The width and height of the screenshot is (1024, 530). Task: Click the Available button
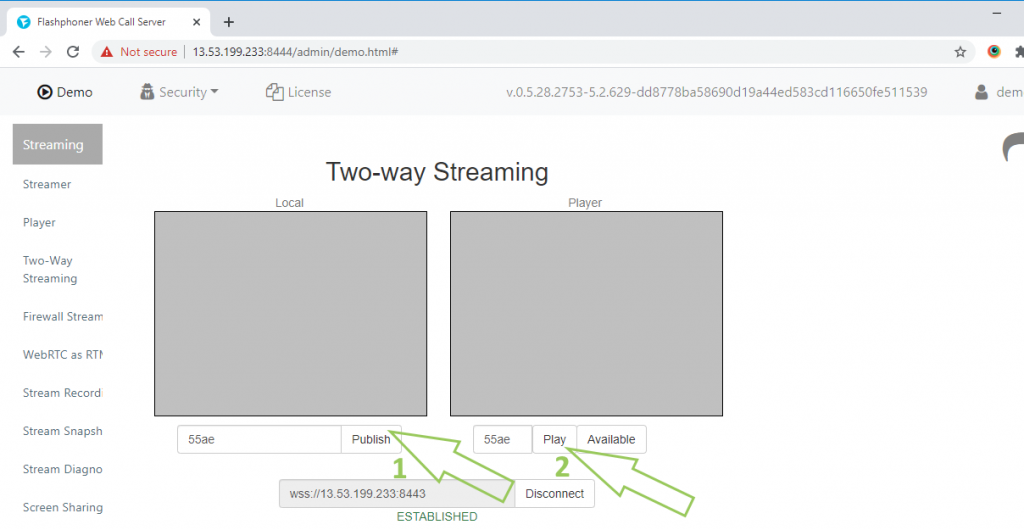pos(611,439)
